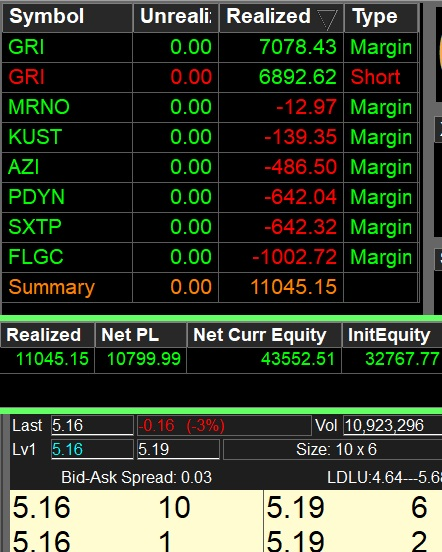This screenshot has width=442, height=552.
Task: Select the FLGC symbol row
Action: click(x=36, y=256)
